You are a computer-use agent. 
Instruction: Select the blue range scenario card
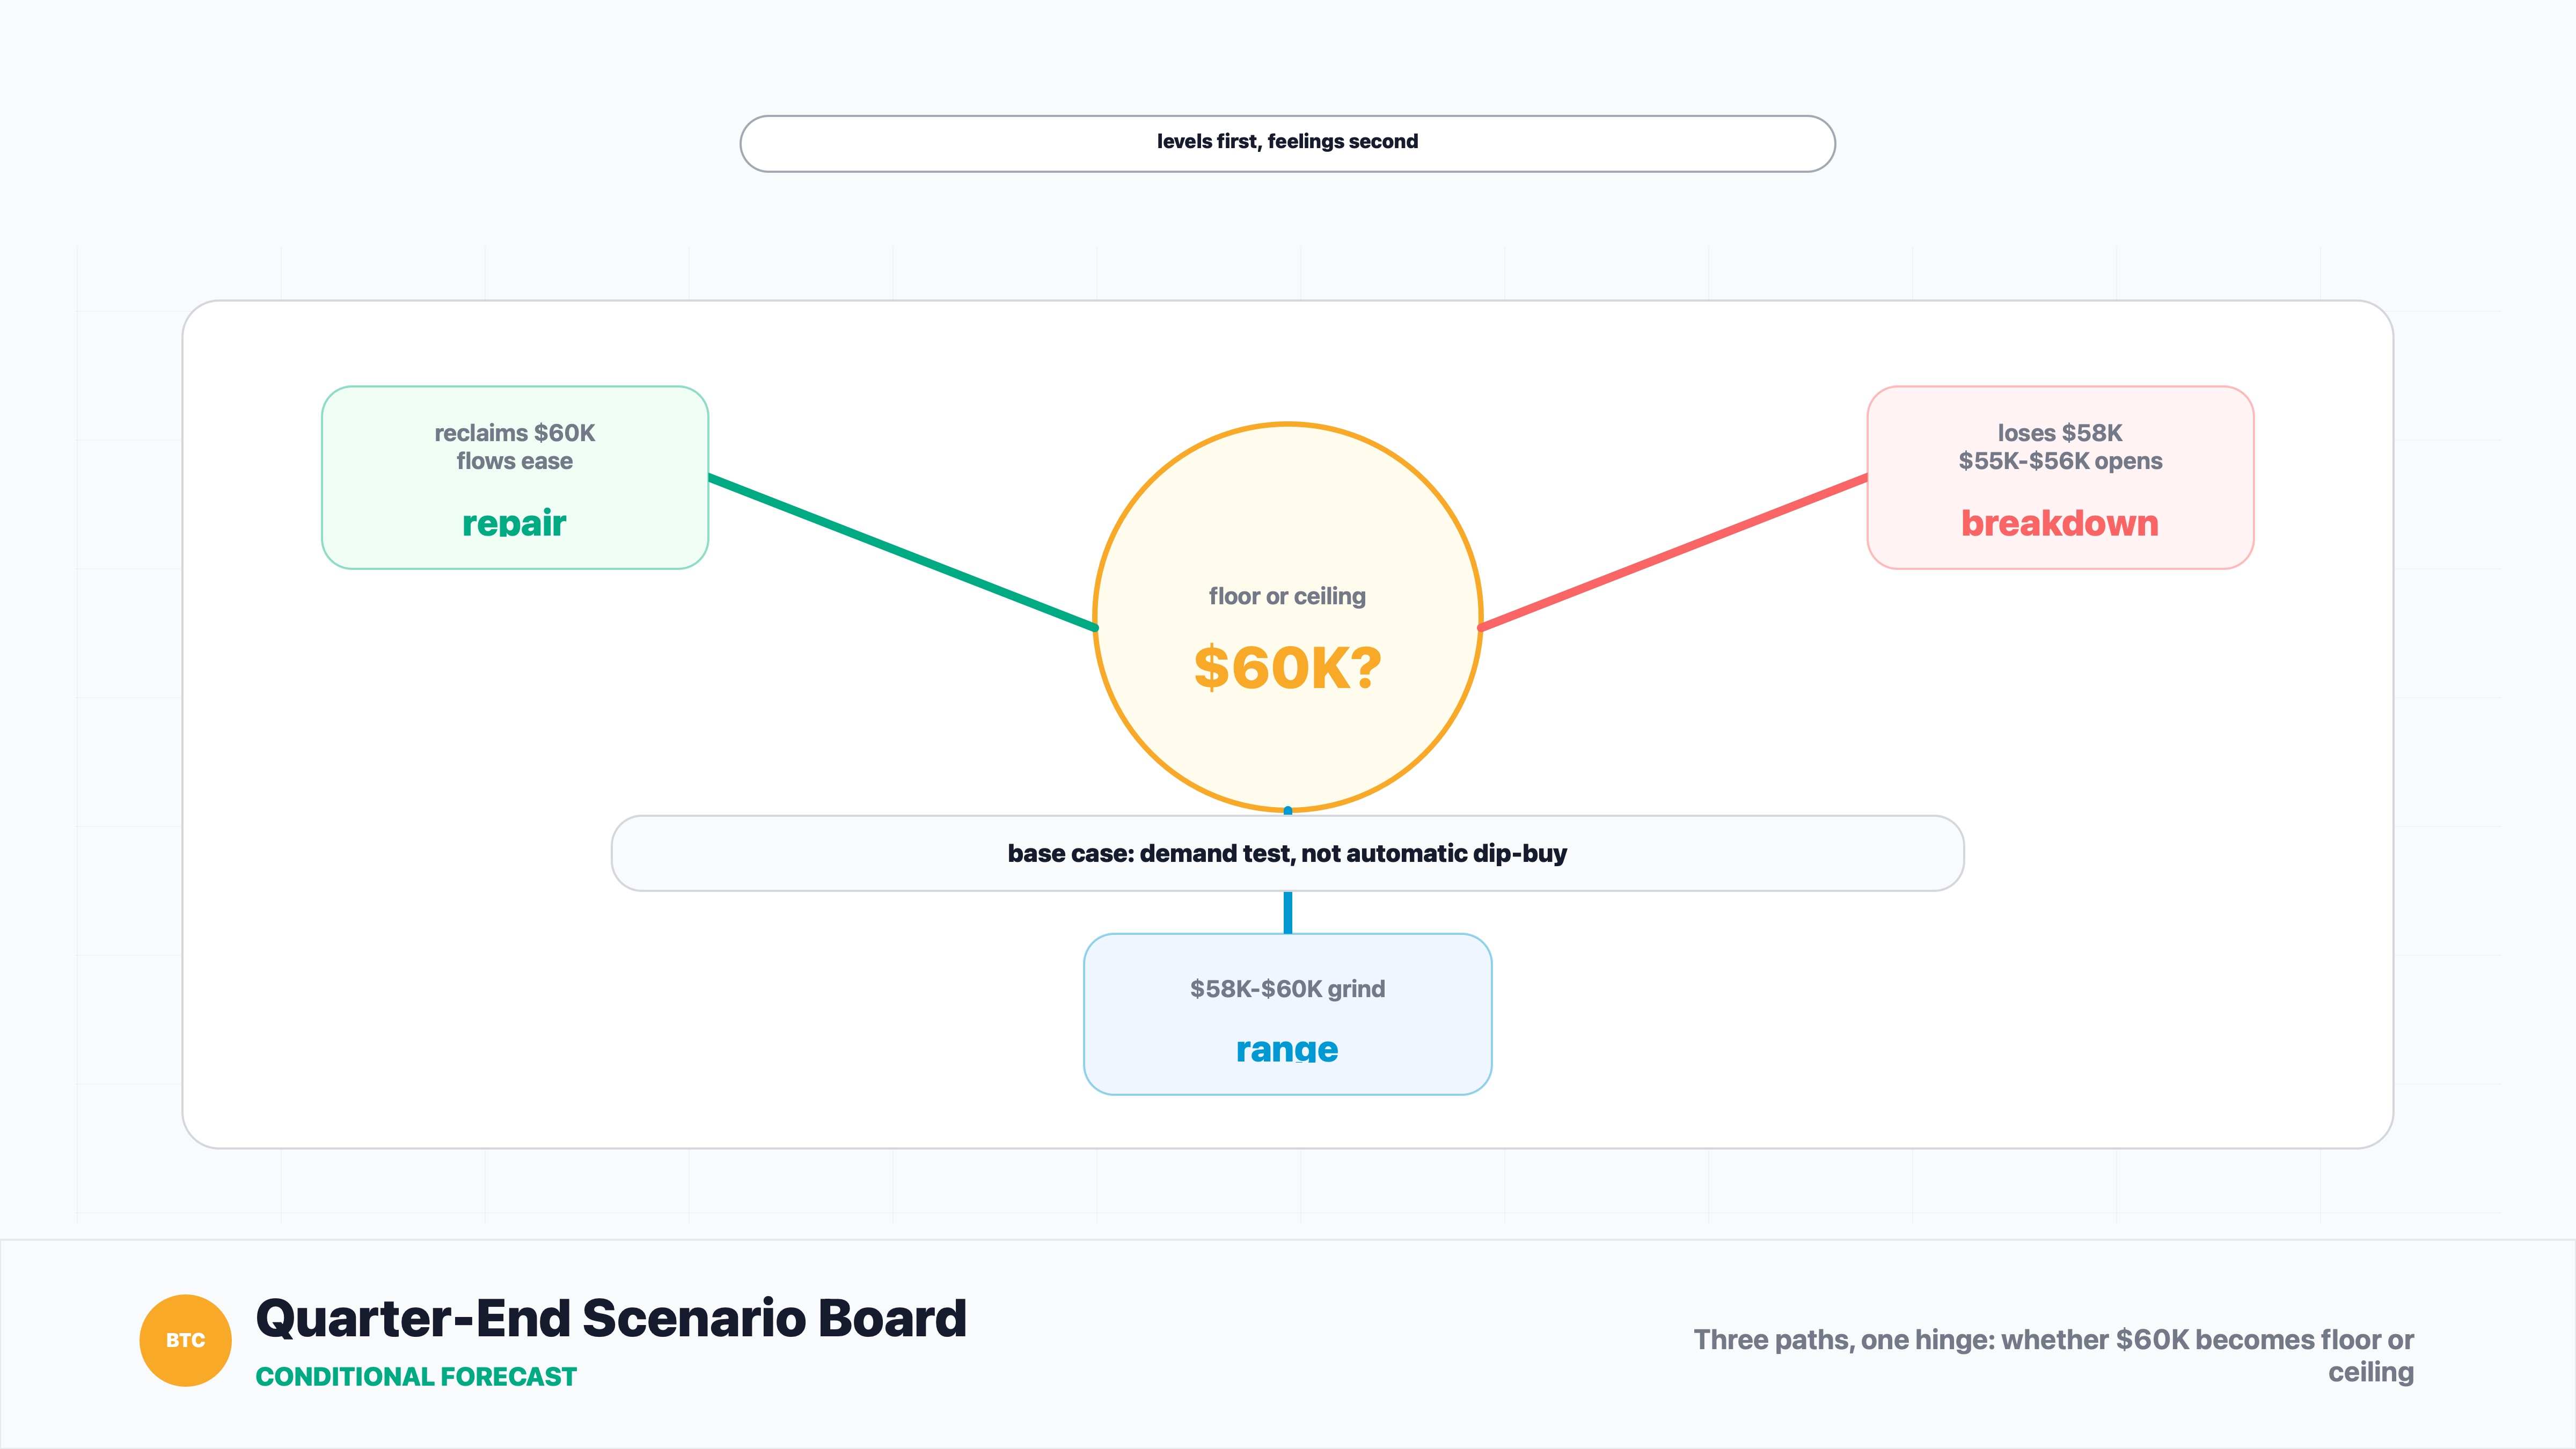pos(1287,1014)
